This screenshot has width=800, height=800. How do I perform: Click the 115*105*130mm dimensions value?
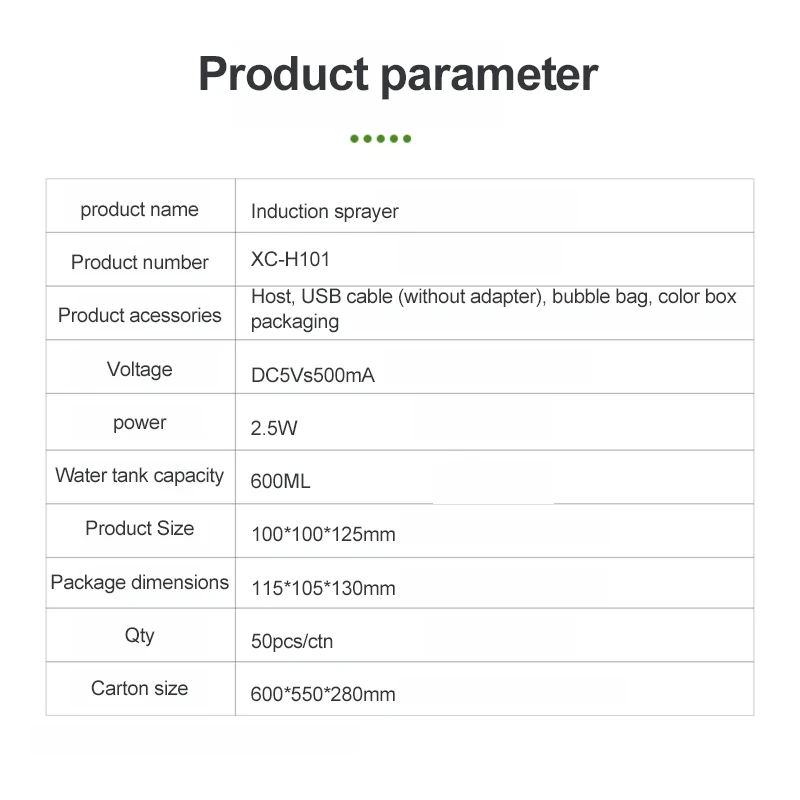click(323, 588)
